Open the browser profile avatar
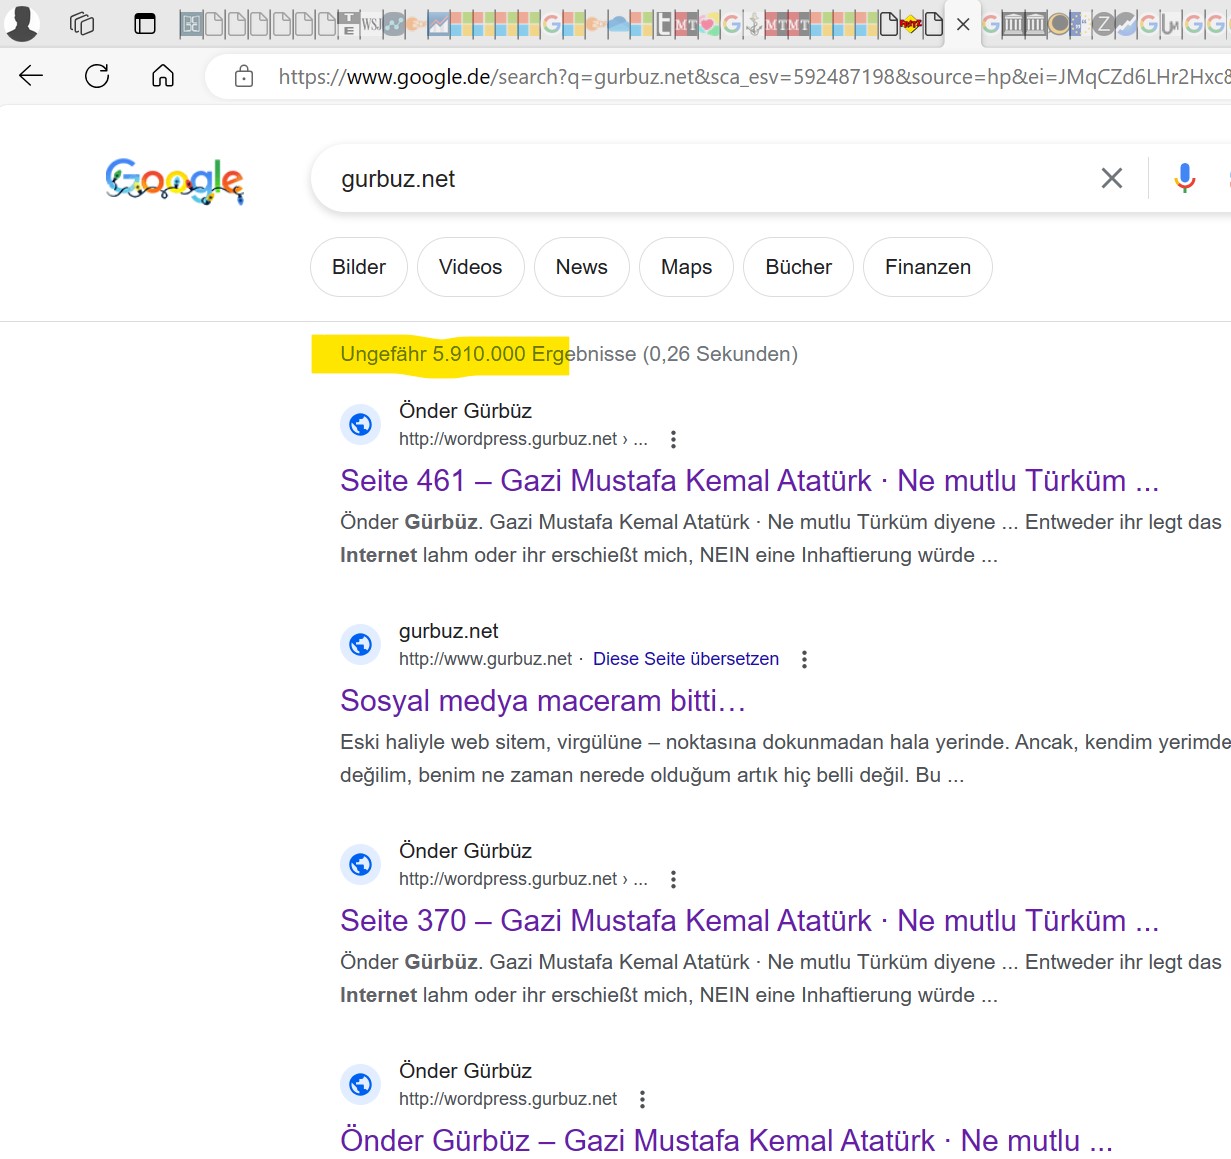Screen dimensions: 1231x1159 pyautogui.click(x=21, y=23)
